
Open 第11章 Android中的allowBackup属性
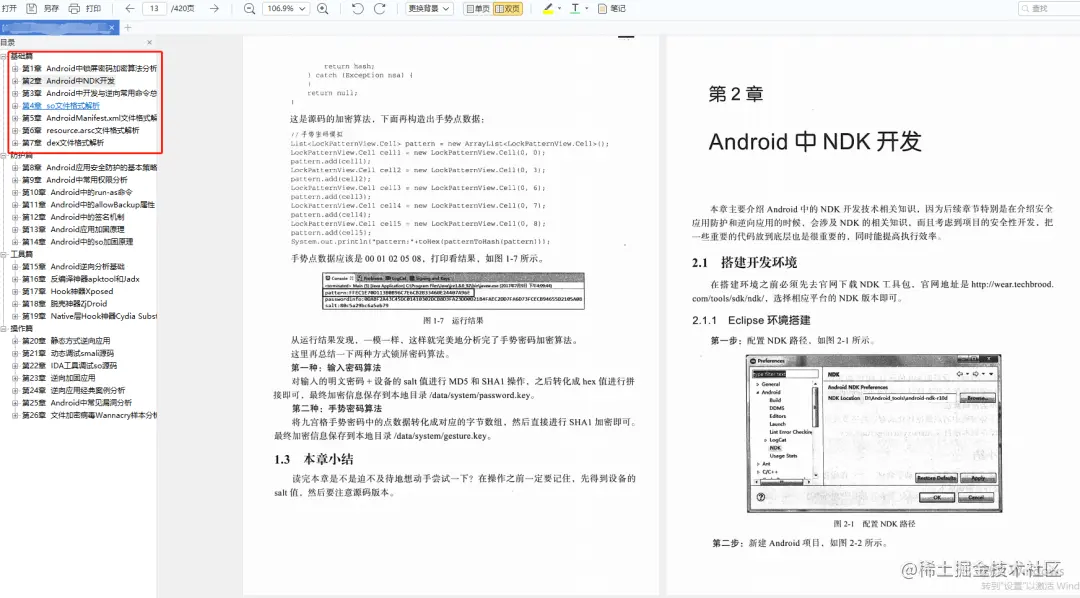[88, 205]
